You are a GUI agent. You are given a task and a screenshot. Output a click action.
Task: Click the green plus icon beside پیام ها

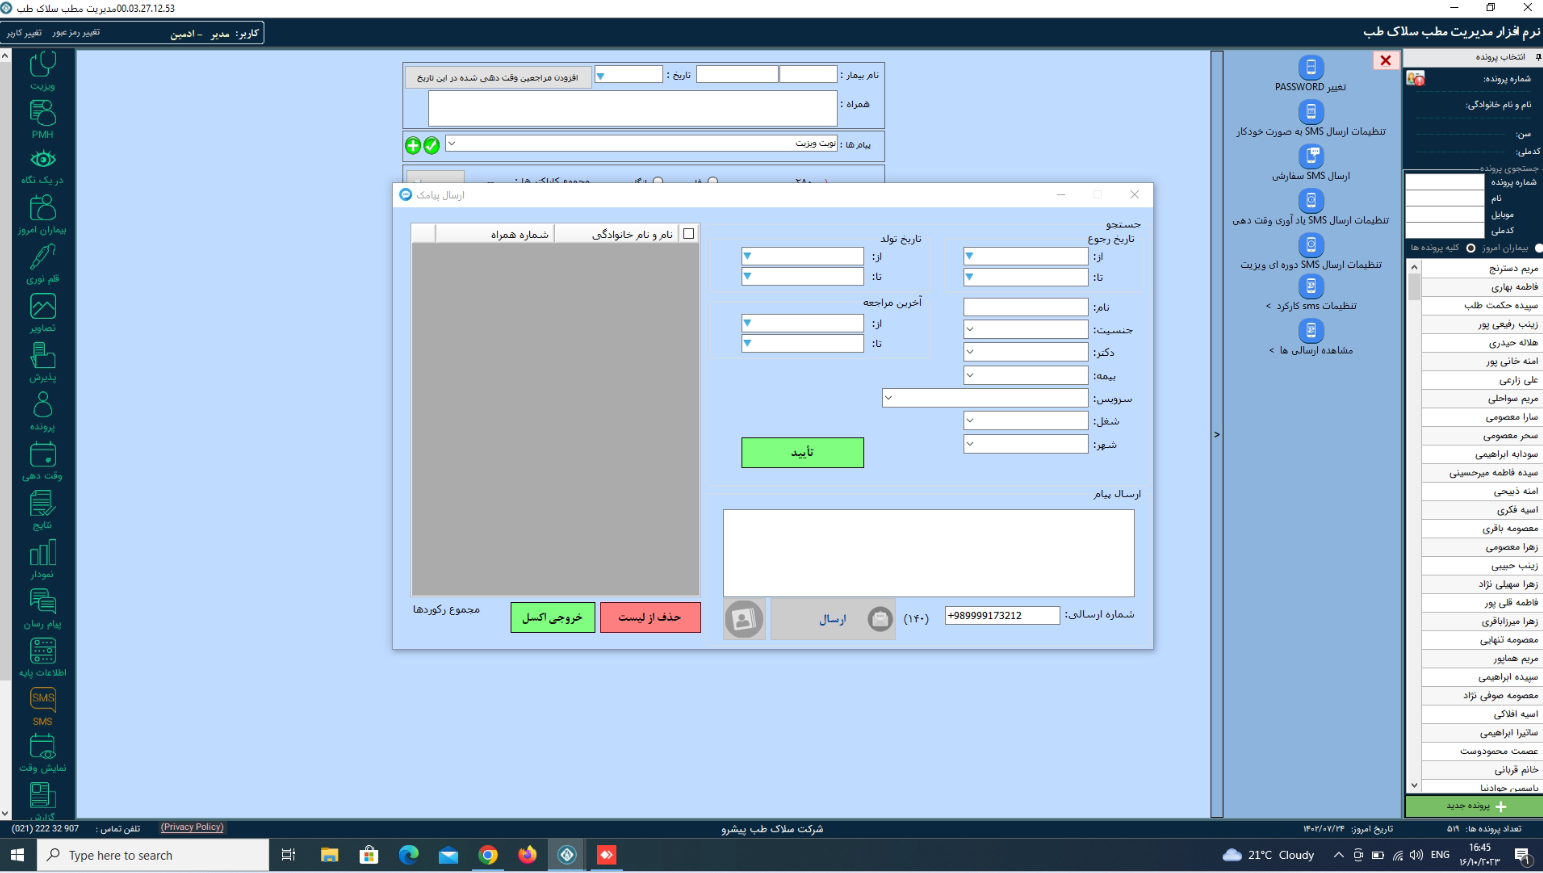413,146
